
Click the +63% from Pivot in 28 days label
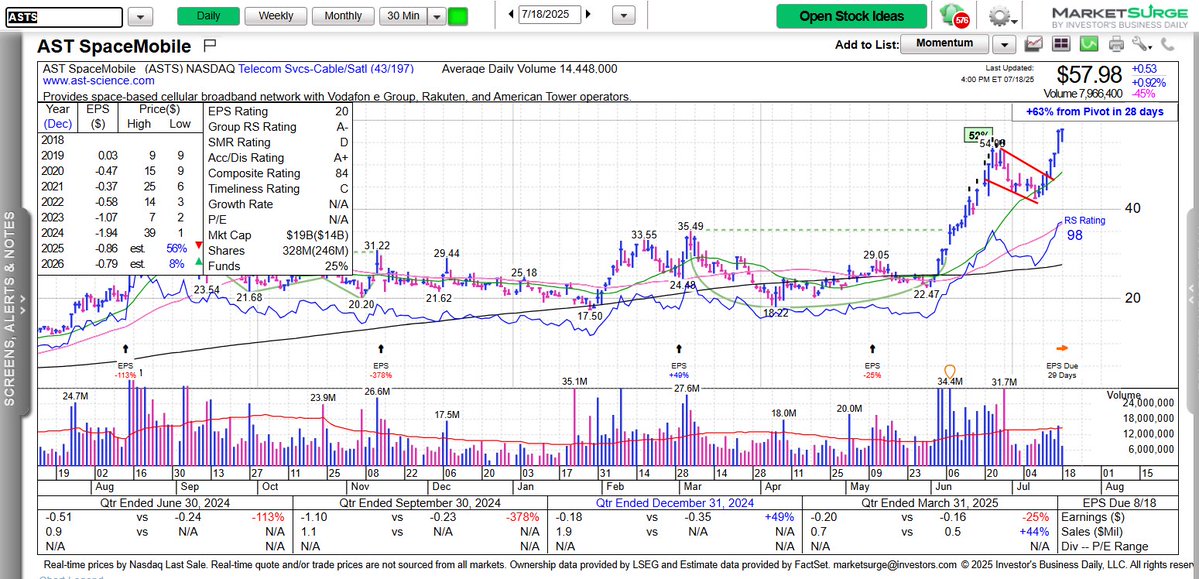1095,112
